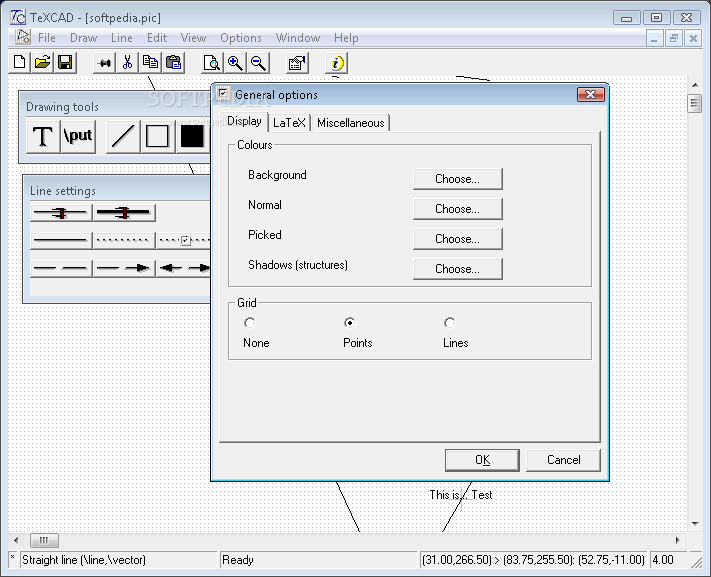The image size is (711, 577).
Task: Zoom in with the plus magnifier icon
Action: click(x=235, y=63)
